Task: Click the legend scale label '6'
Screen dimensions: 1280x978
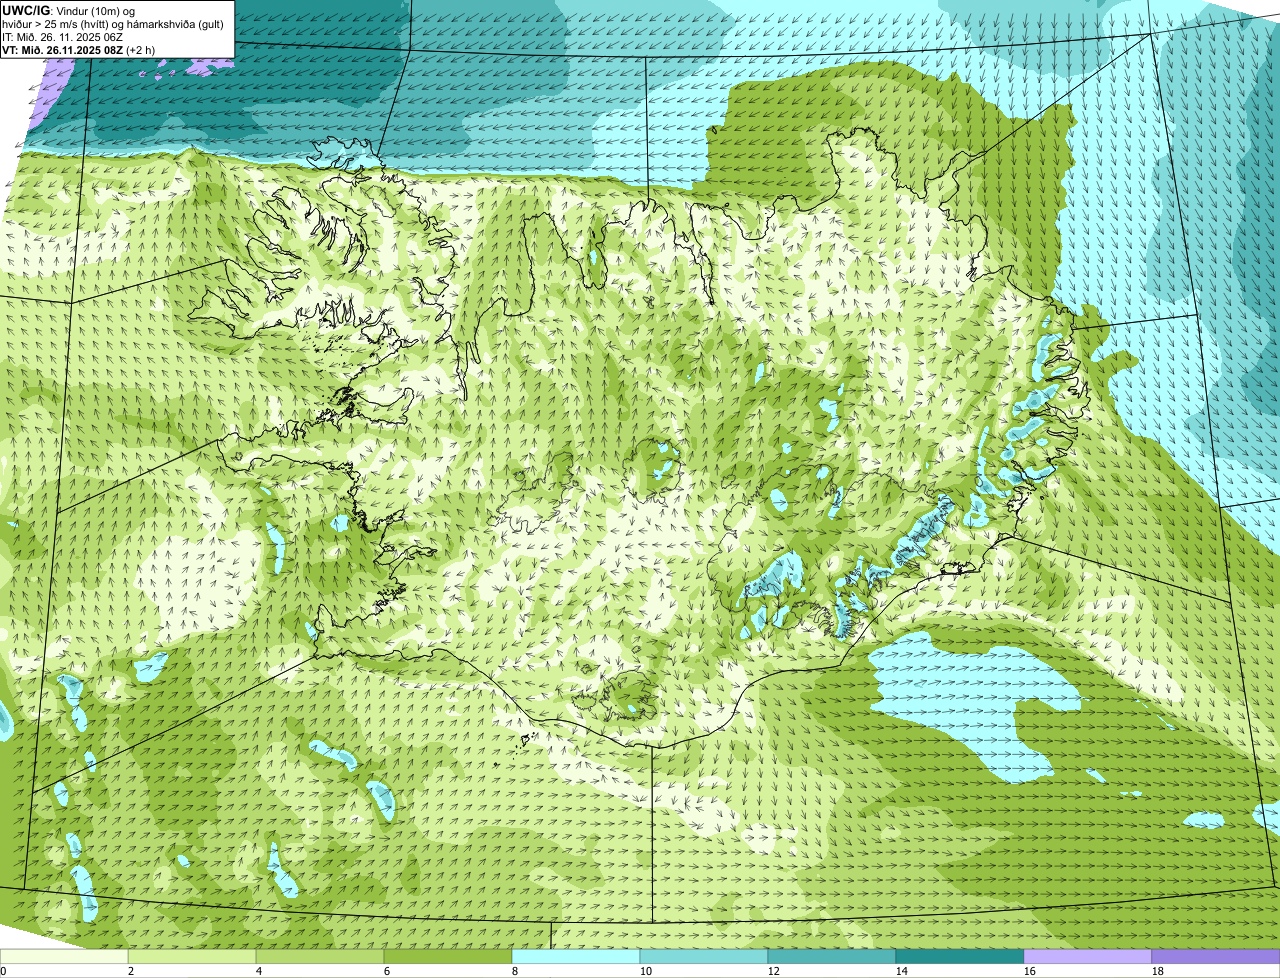Action: 387,971
